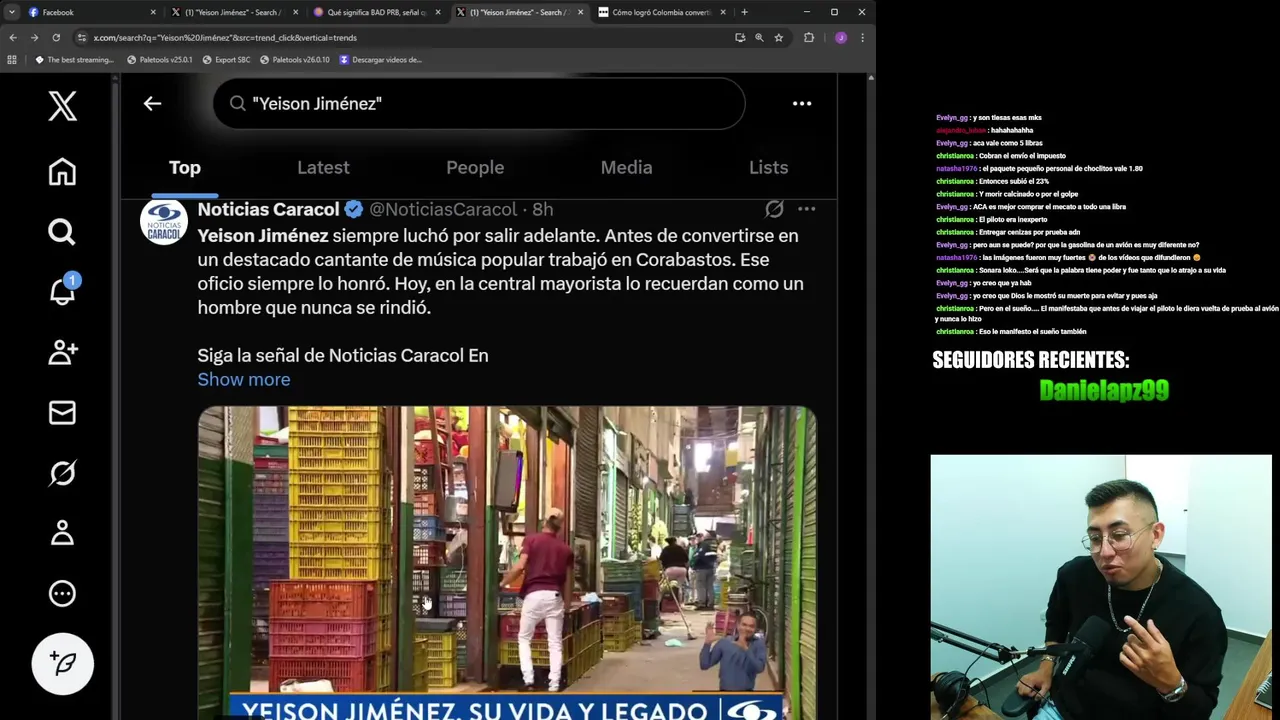This screenshot has height=720, width=1280.
Task: Open 'The best streaming...' bookmark
Action: click(74, 59)
